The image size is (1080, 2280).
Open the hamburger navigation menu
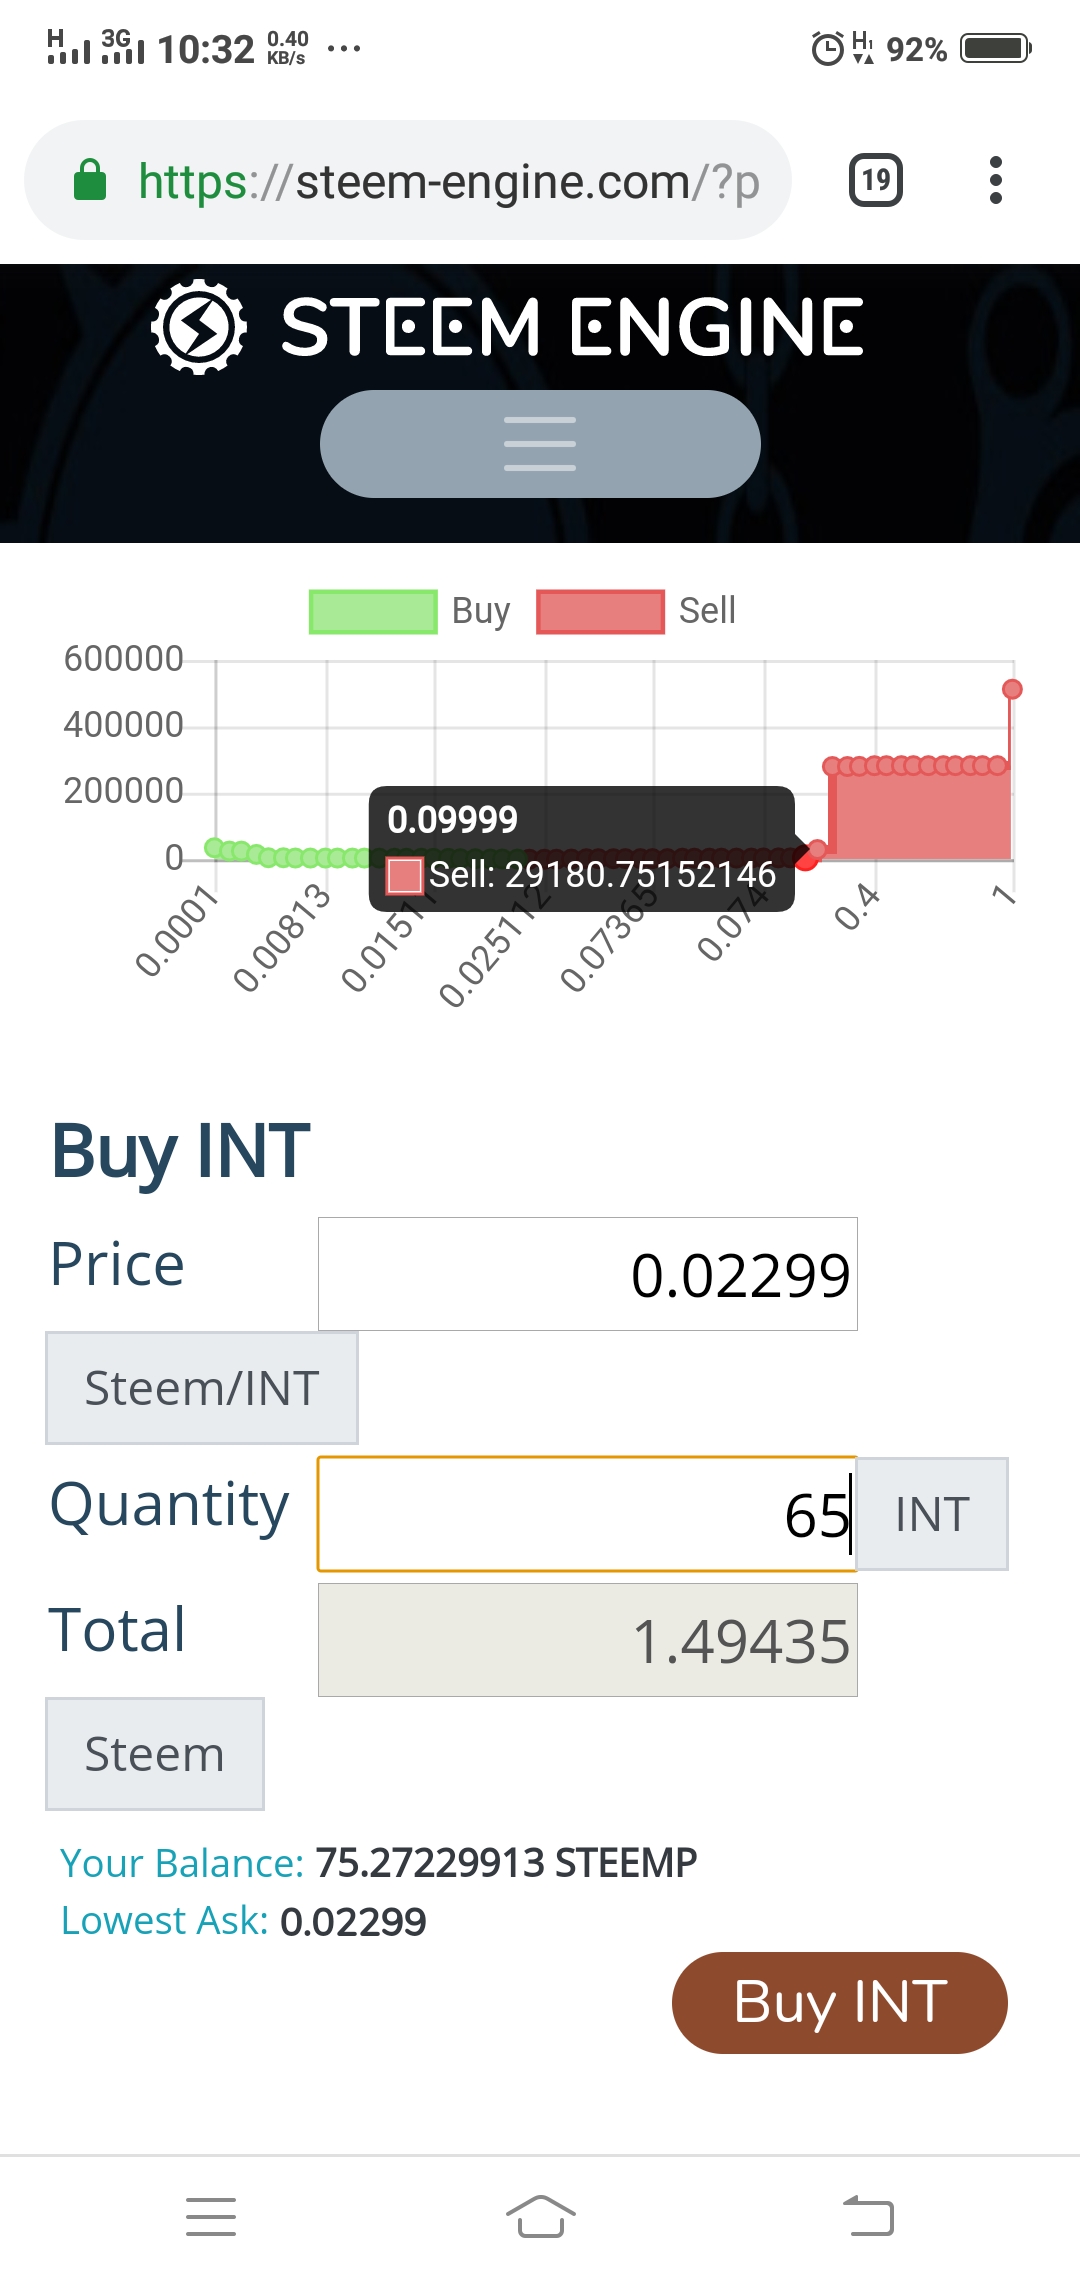[540, 444]
